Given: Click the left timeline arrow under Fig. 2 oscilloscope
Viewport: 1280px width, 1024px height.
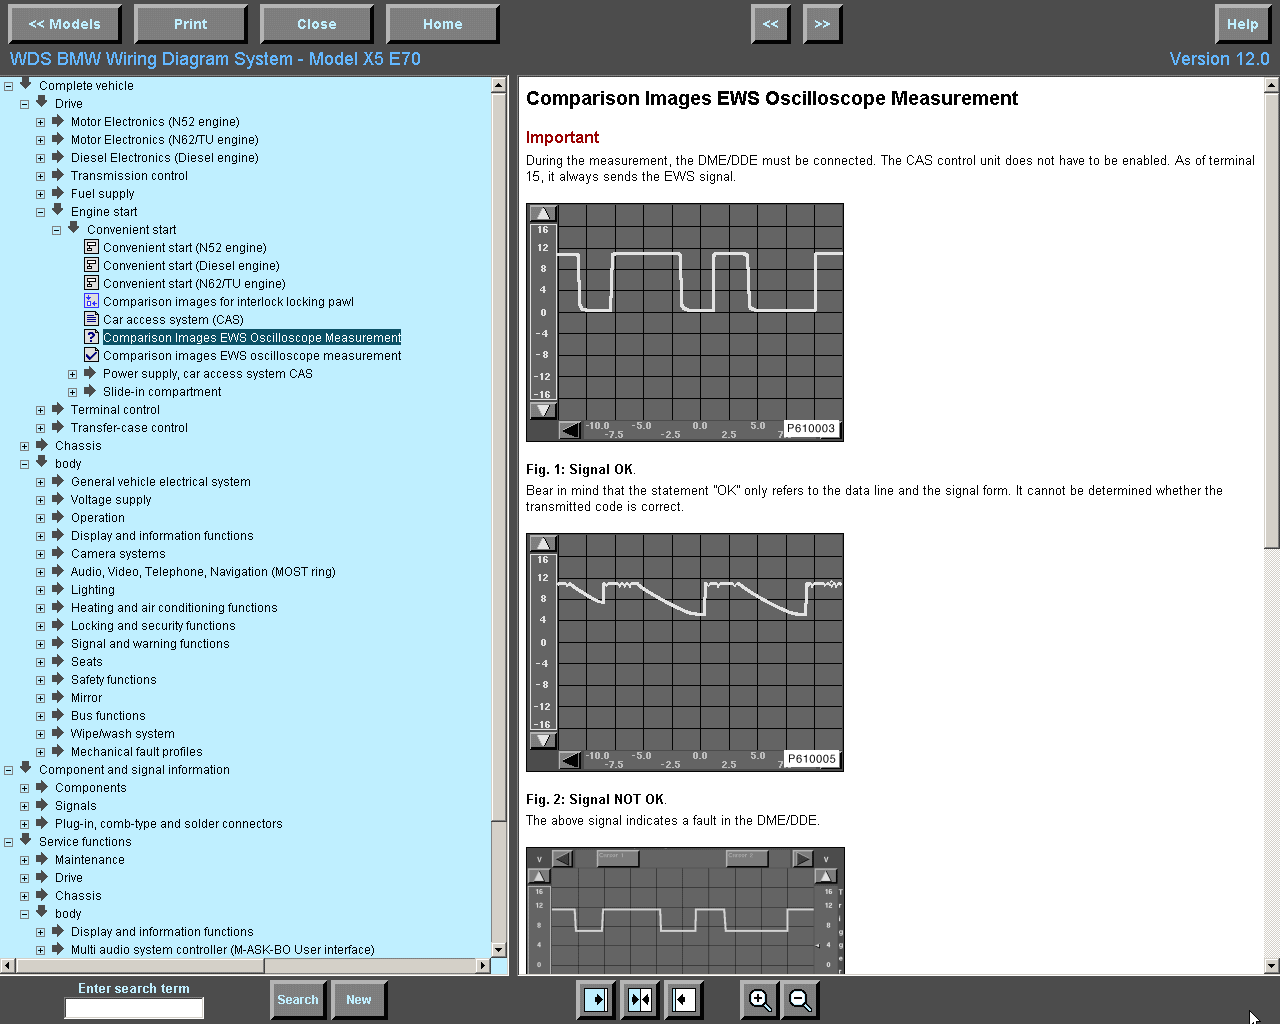Looking at the screenshot, I should coord(570,760).
